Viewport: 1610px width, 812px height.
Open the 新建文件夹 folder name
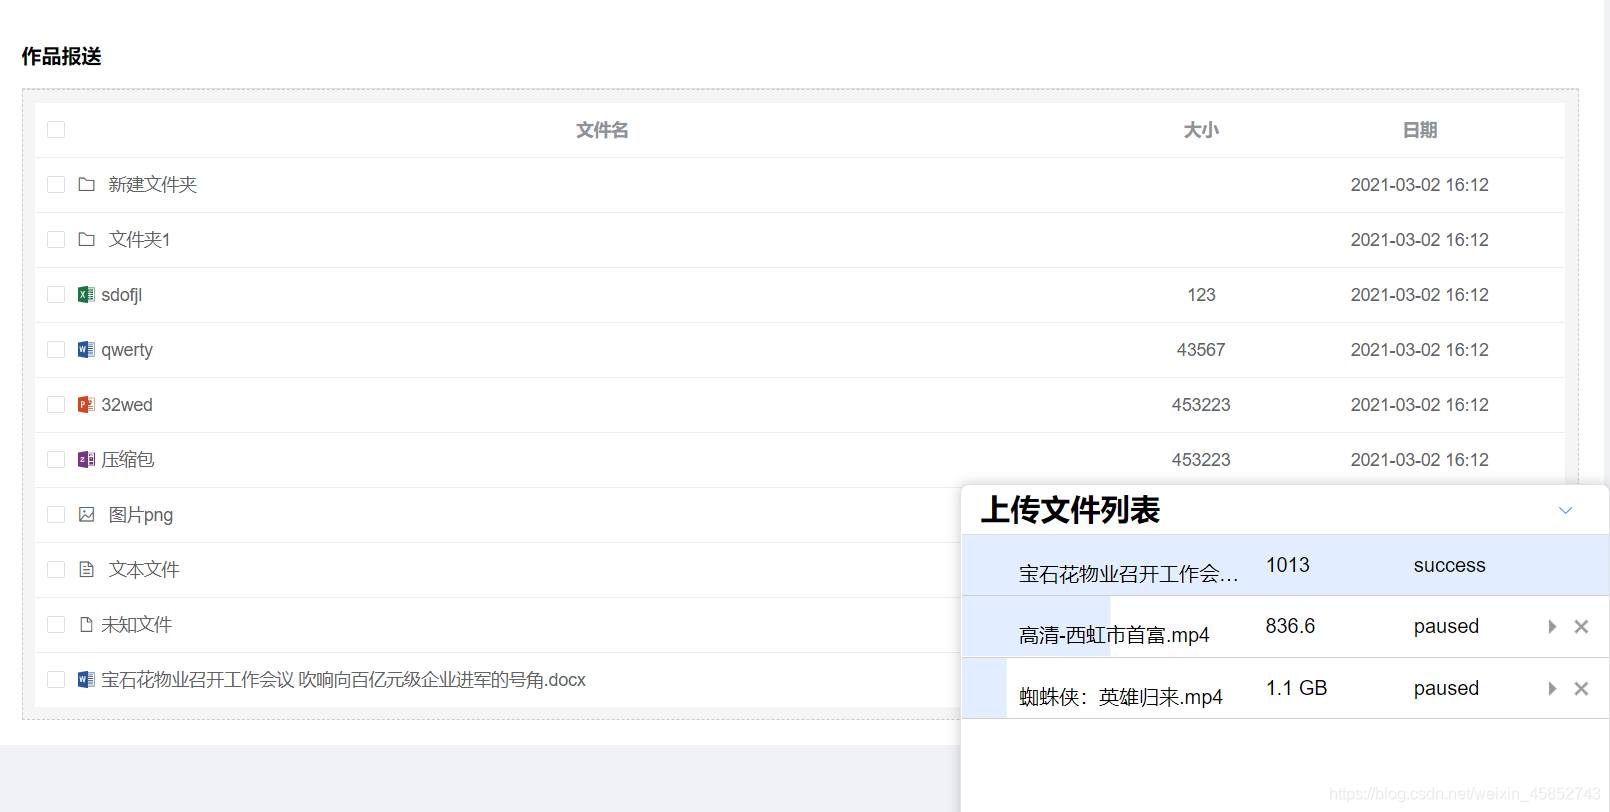[152, 184]
